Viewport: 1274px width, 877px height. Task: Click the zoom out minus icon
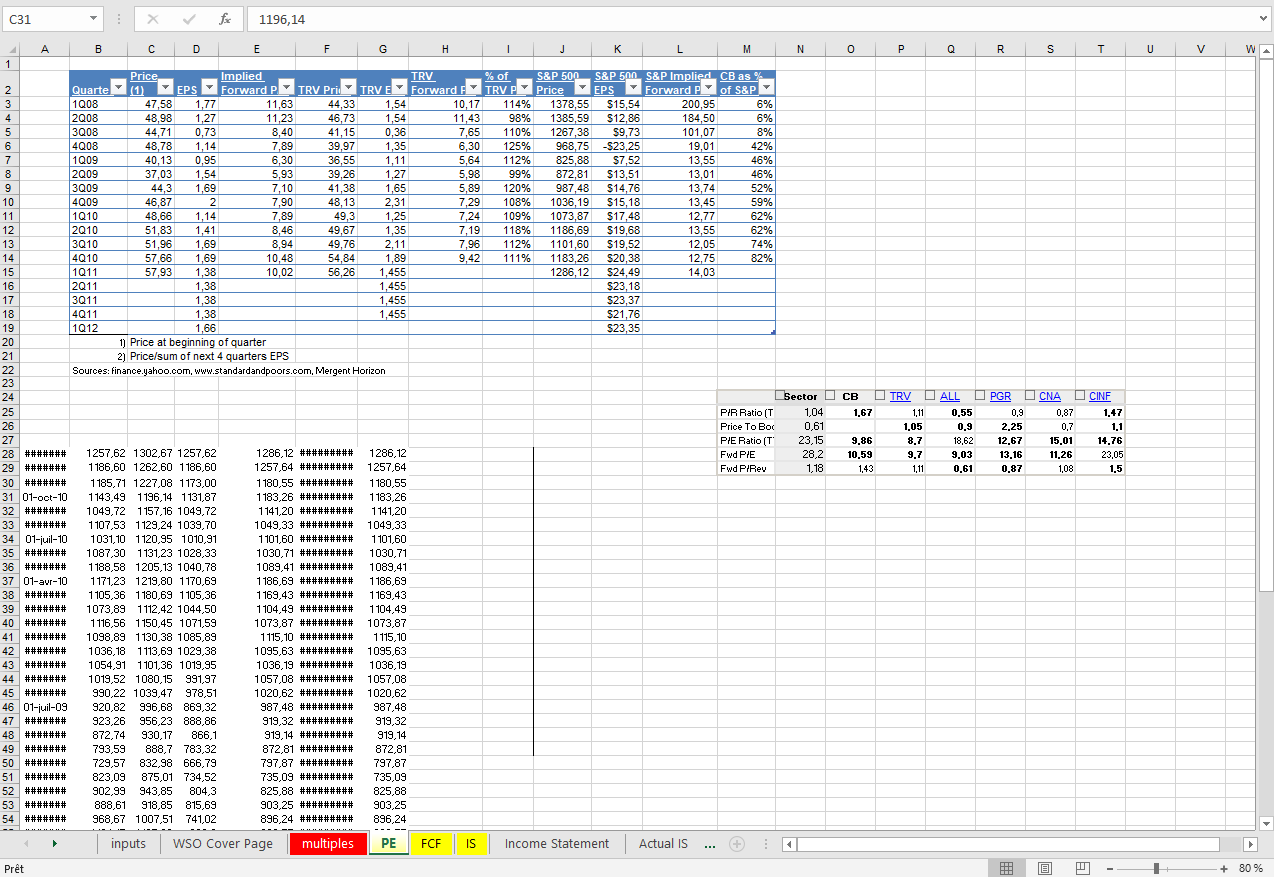coord(1109,868)
